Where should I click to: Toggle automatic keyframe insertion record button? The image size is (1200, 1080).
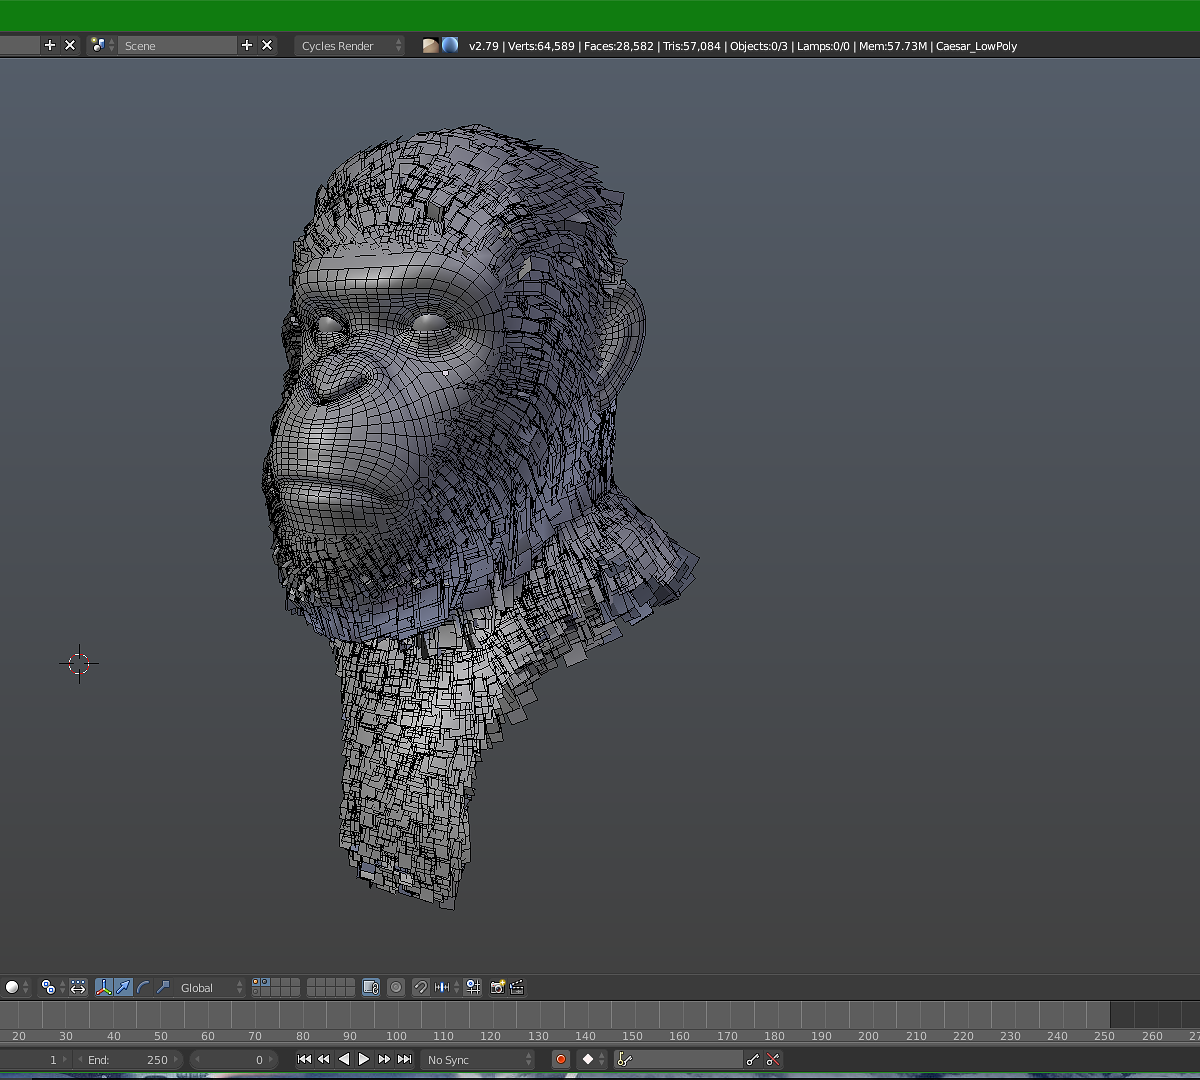tap(561, 1059)
